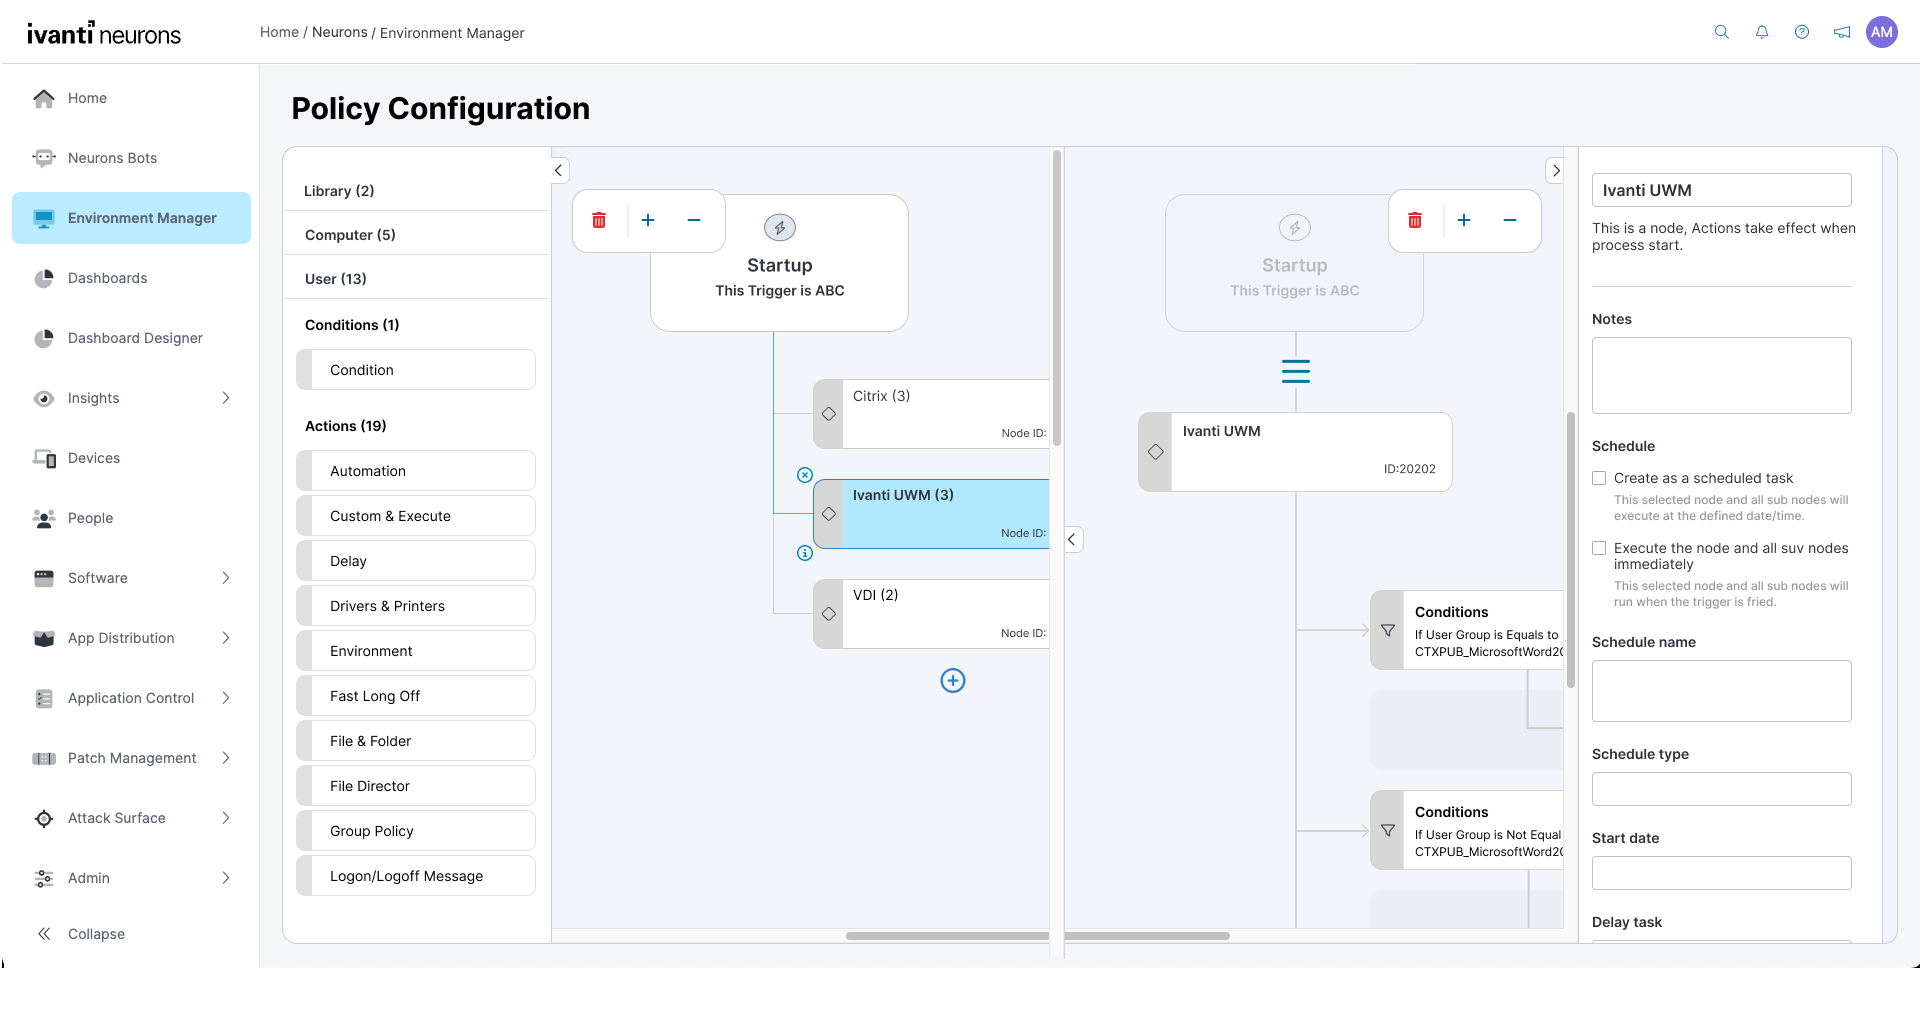Screen dimensions: 1920x1024
Task: Check Execute the node immediately checkbox
Action: (x=1599, y=548)
